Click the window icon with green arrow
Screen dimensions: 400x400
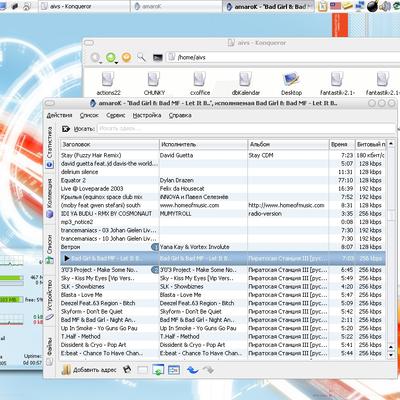[x=158, y=370]
